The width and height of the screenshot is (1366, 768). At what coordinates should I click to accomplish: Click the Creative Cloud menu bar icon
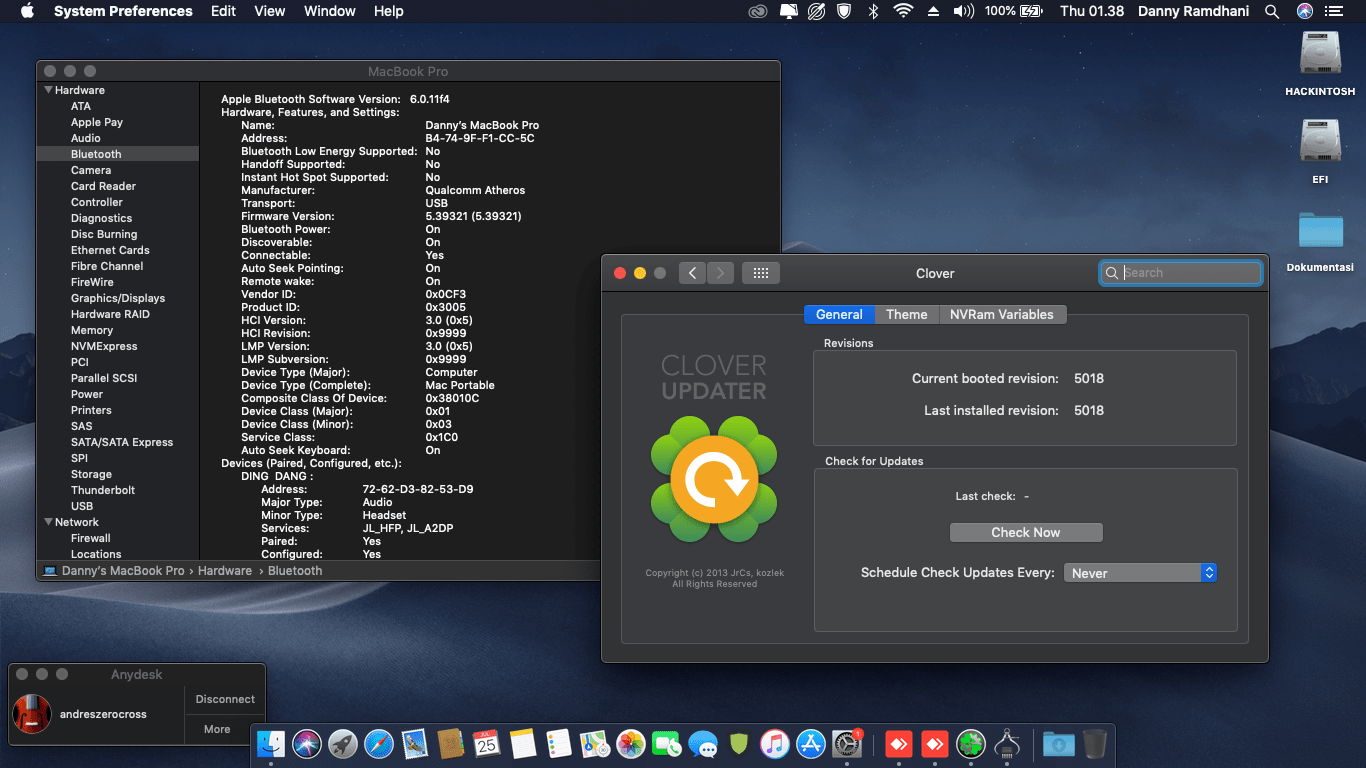click(760, 11)
